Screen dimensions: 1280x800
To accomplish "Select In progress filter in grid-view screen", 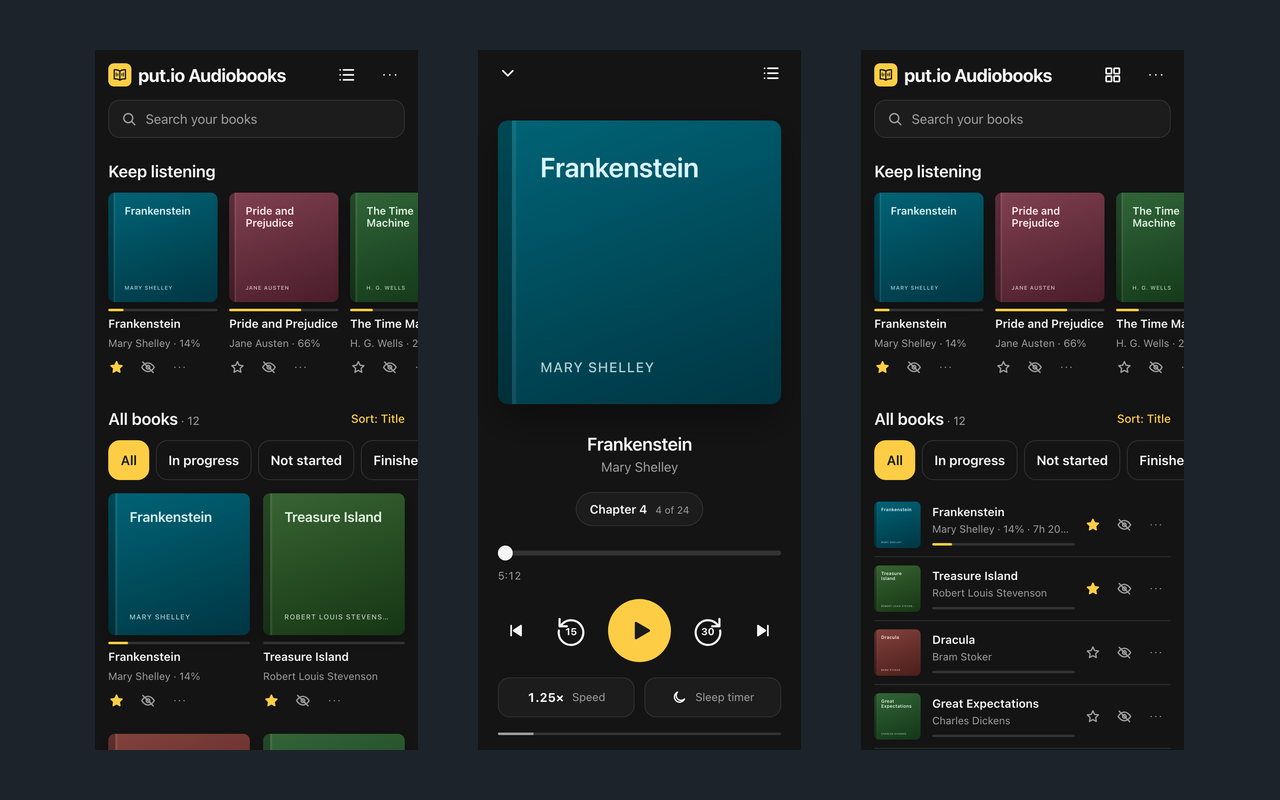I will 203,460.
